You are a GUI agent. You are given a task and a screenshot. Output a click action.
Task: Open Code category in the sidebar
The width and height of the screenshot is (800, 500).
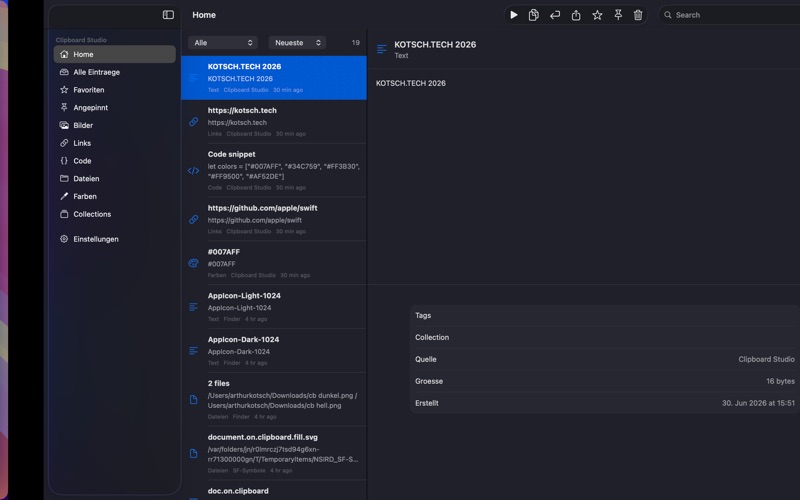(115, 161)
